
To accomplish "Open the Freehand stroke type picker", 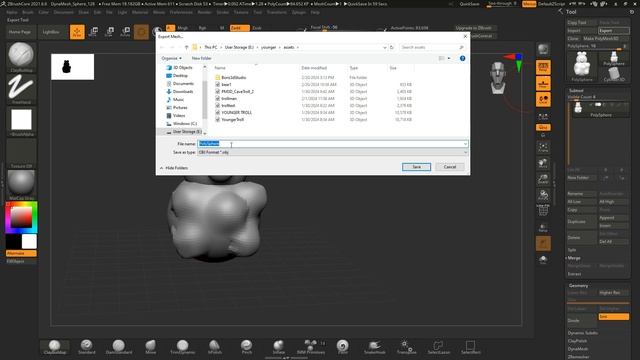I will [x=21, y=89].
